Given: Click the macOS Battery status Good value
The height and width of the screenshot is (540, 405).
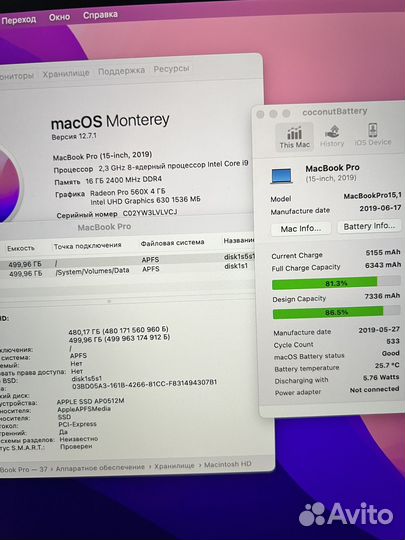Looking at the screenshot, I should [x=390, y=353].
